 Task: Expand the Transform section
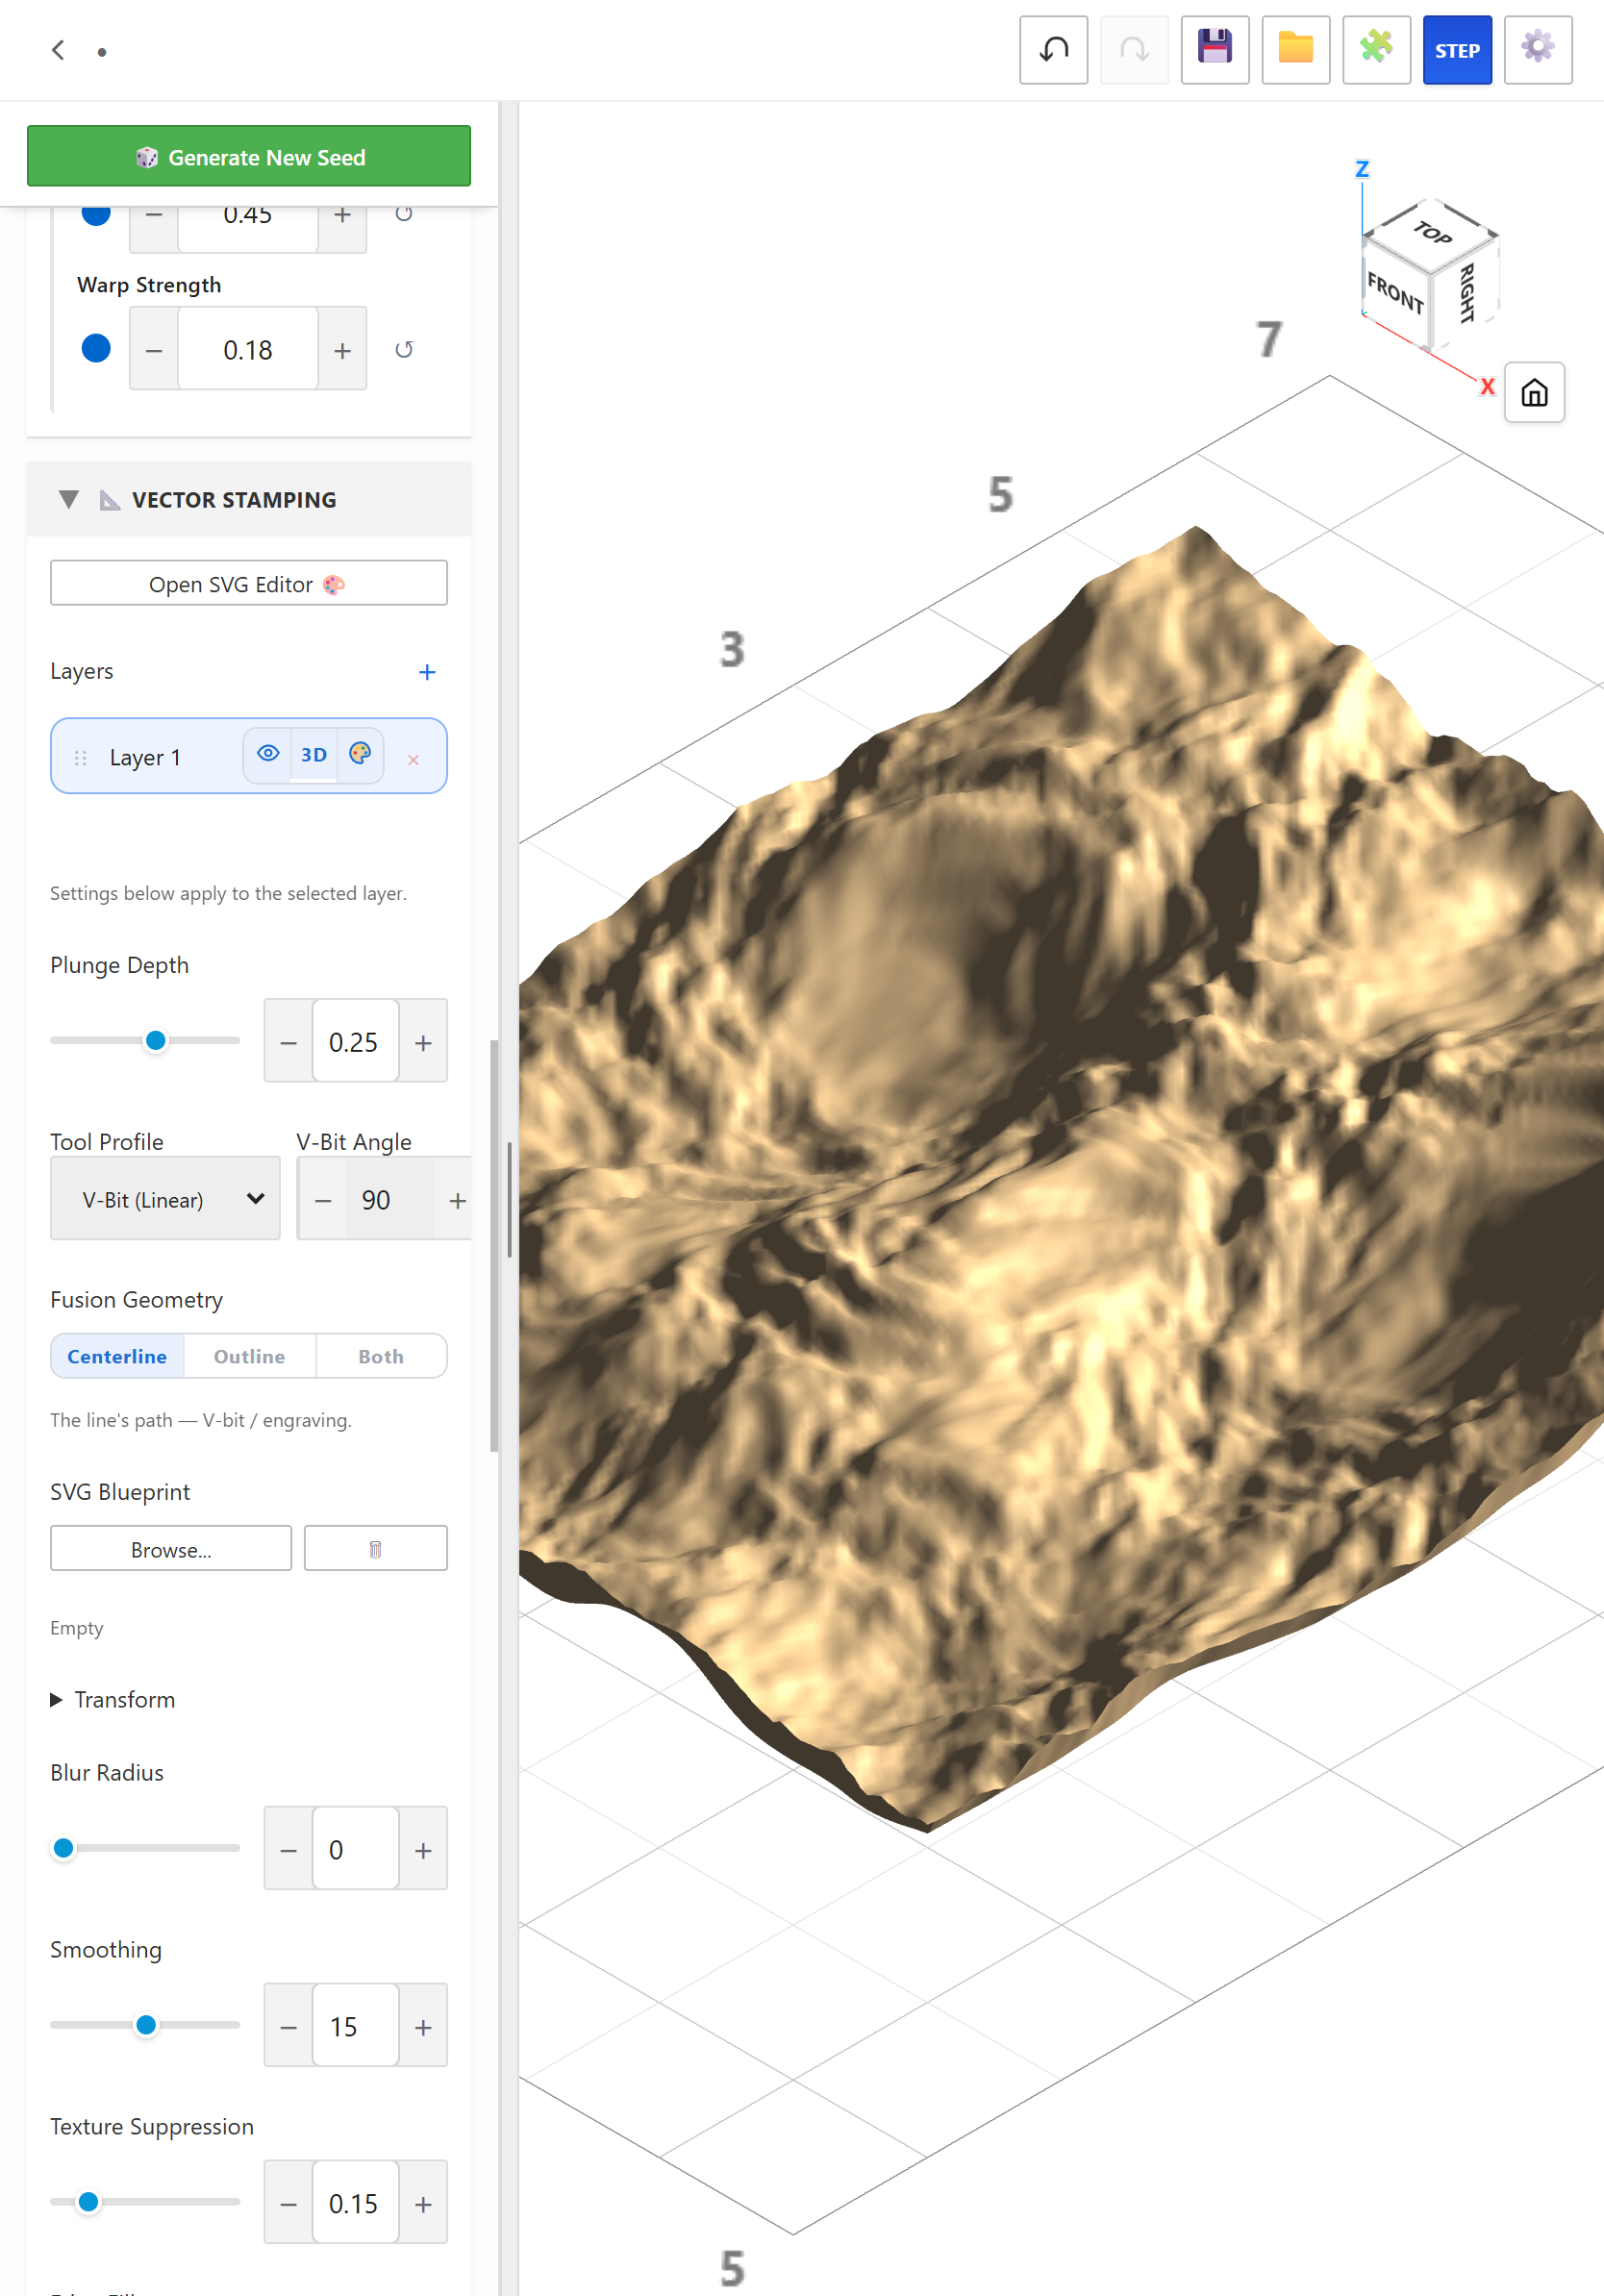click(113, 1700)
